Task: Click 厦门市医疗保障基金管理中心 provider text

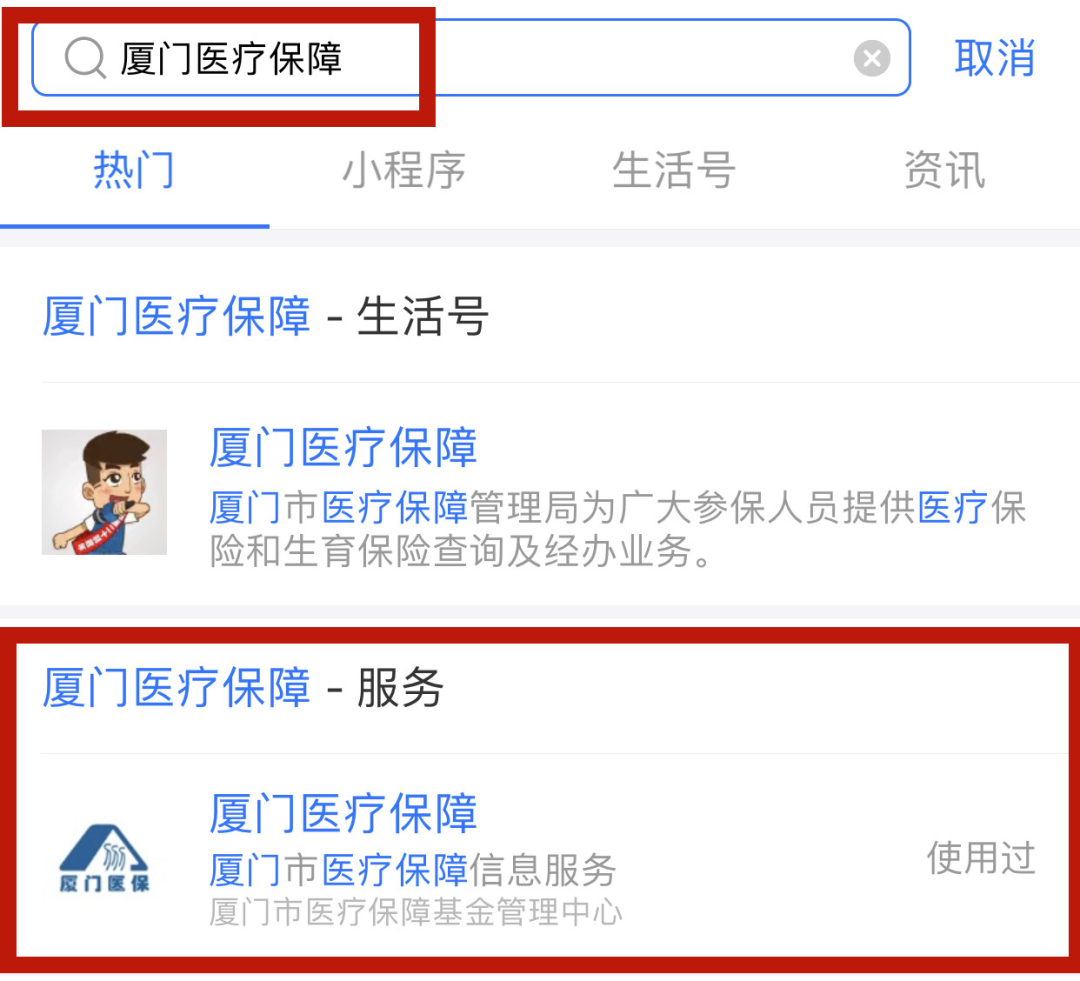Action: click(x=415, y=912)
